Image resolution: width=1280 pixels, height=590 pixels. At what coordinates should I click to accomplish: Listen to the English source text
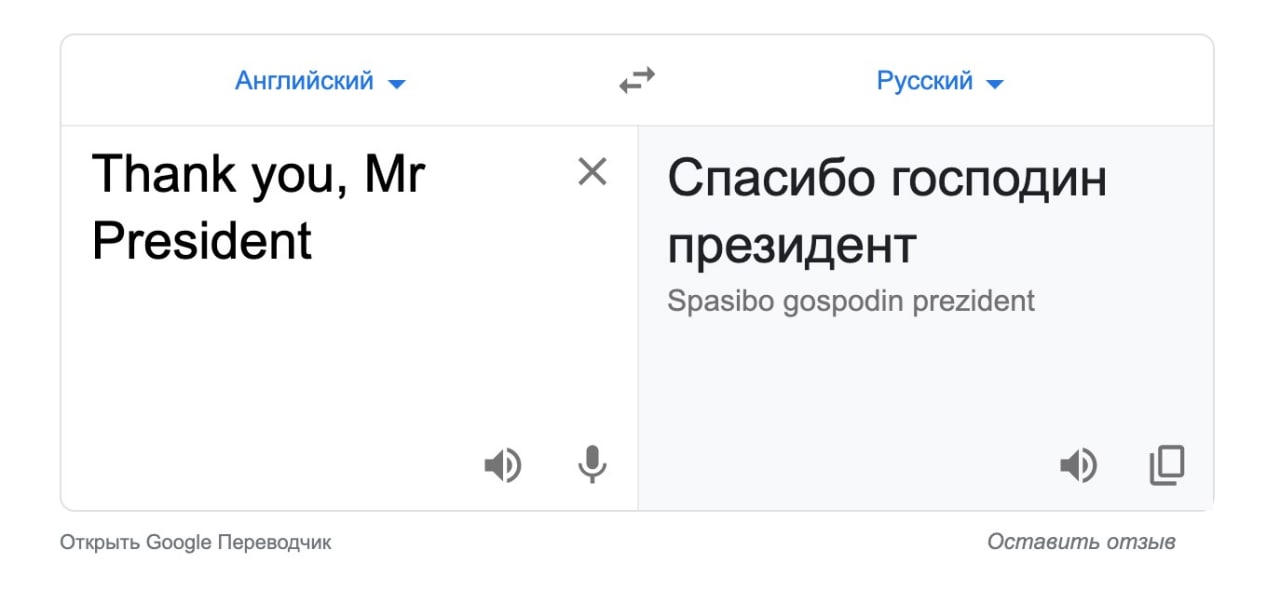(x=503, y=465)
